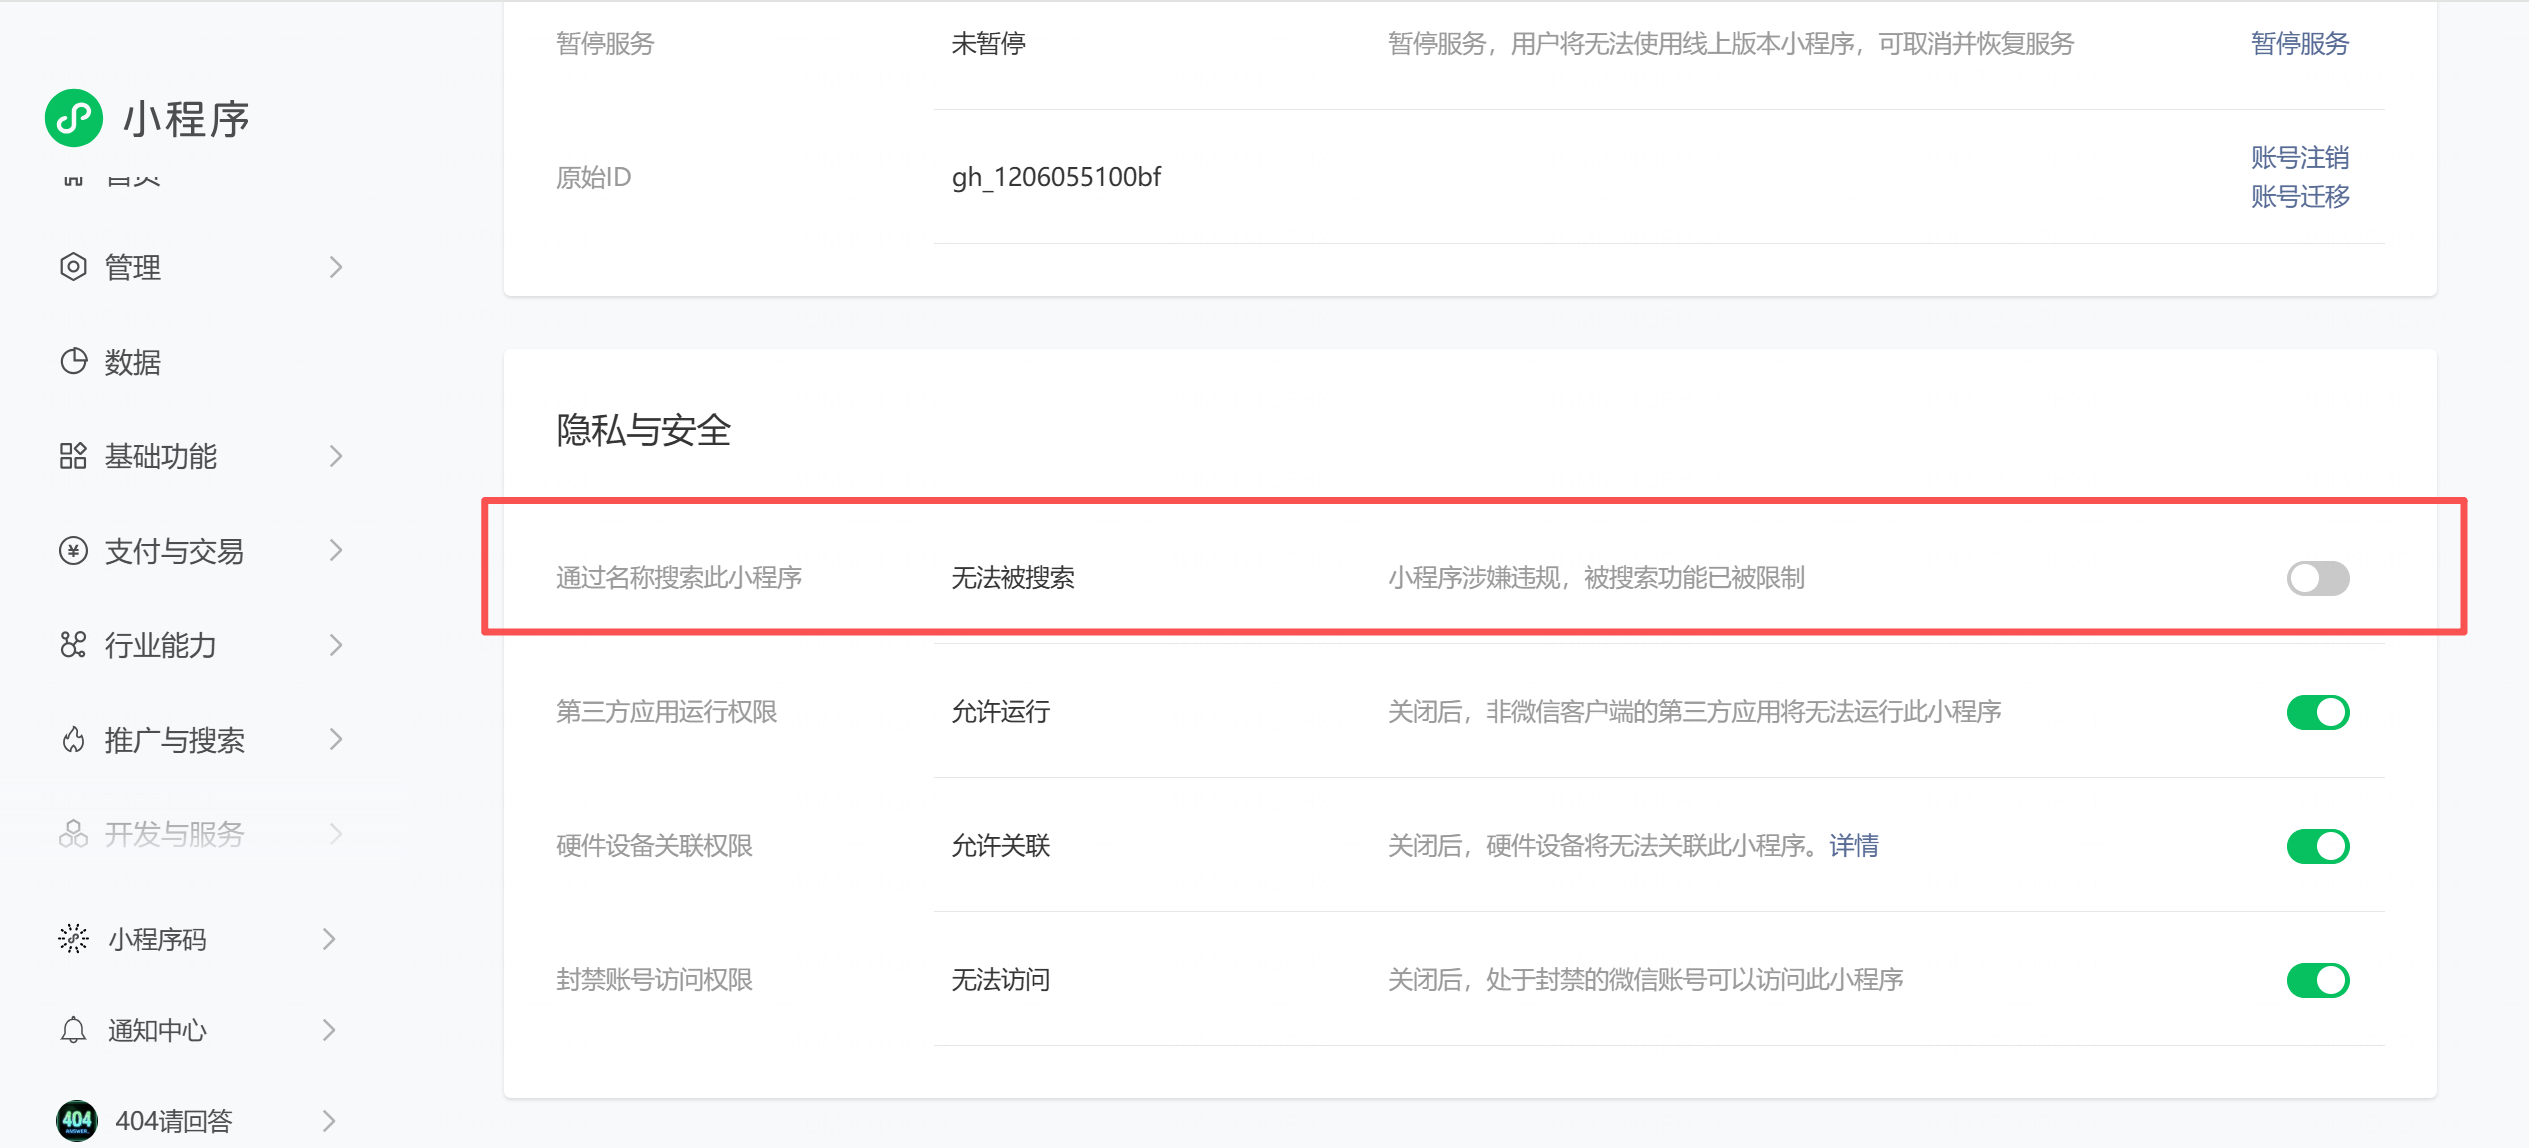2529x1148 pixels.
Task: Click the 管理 hexagon sidebar icon
Action: coord(73,267)
